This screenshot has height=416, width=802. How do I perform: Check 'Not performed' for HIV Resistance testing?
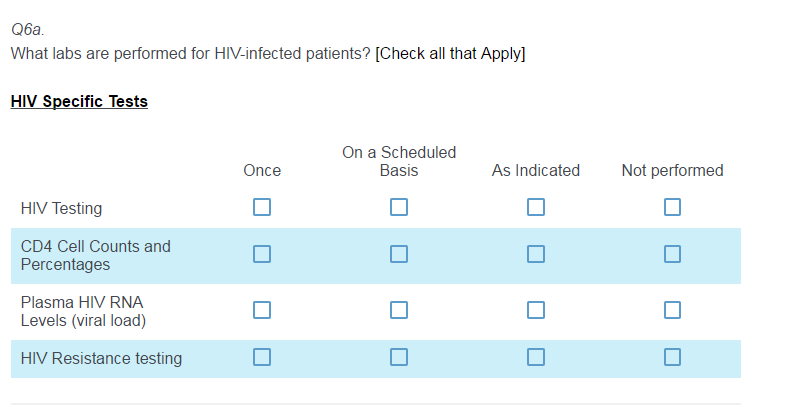(672, 356)
